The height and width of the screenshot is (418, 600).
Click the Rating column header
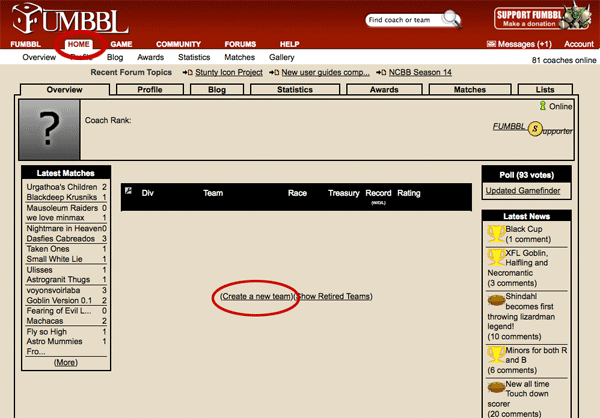click(x=409, y=193)
